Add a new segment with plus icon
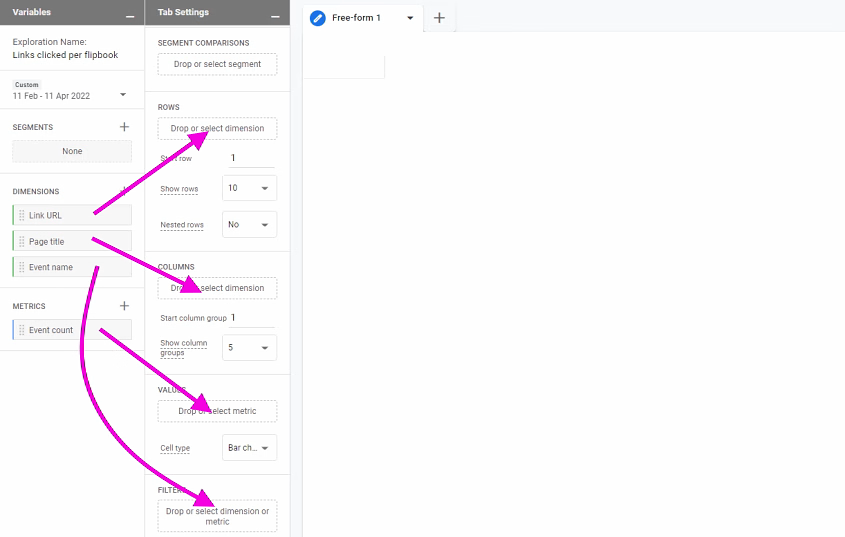 click(124, 127)
